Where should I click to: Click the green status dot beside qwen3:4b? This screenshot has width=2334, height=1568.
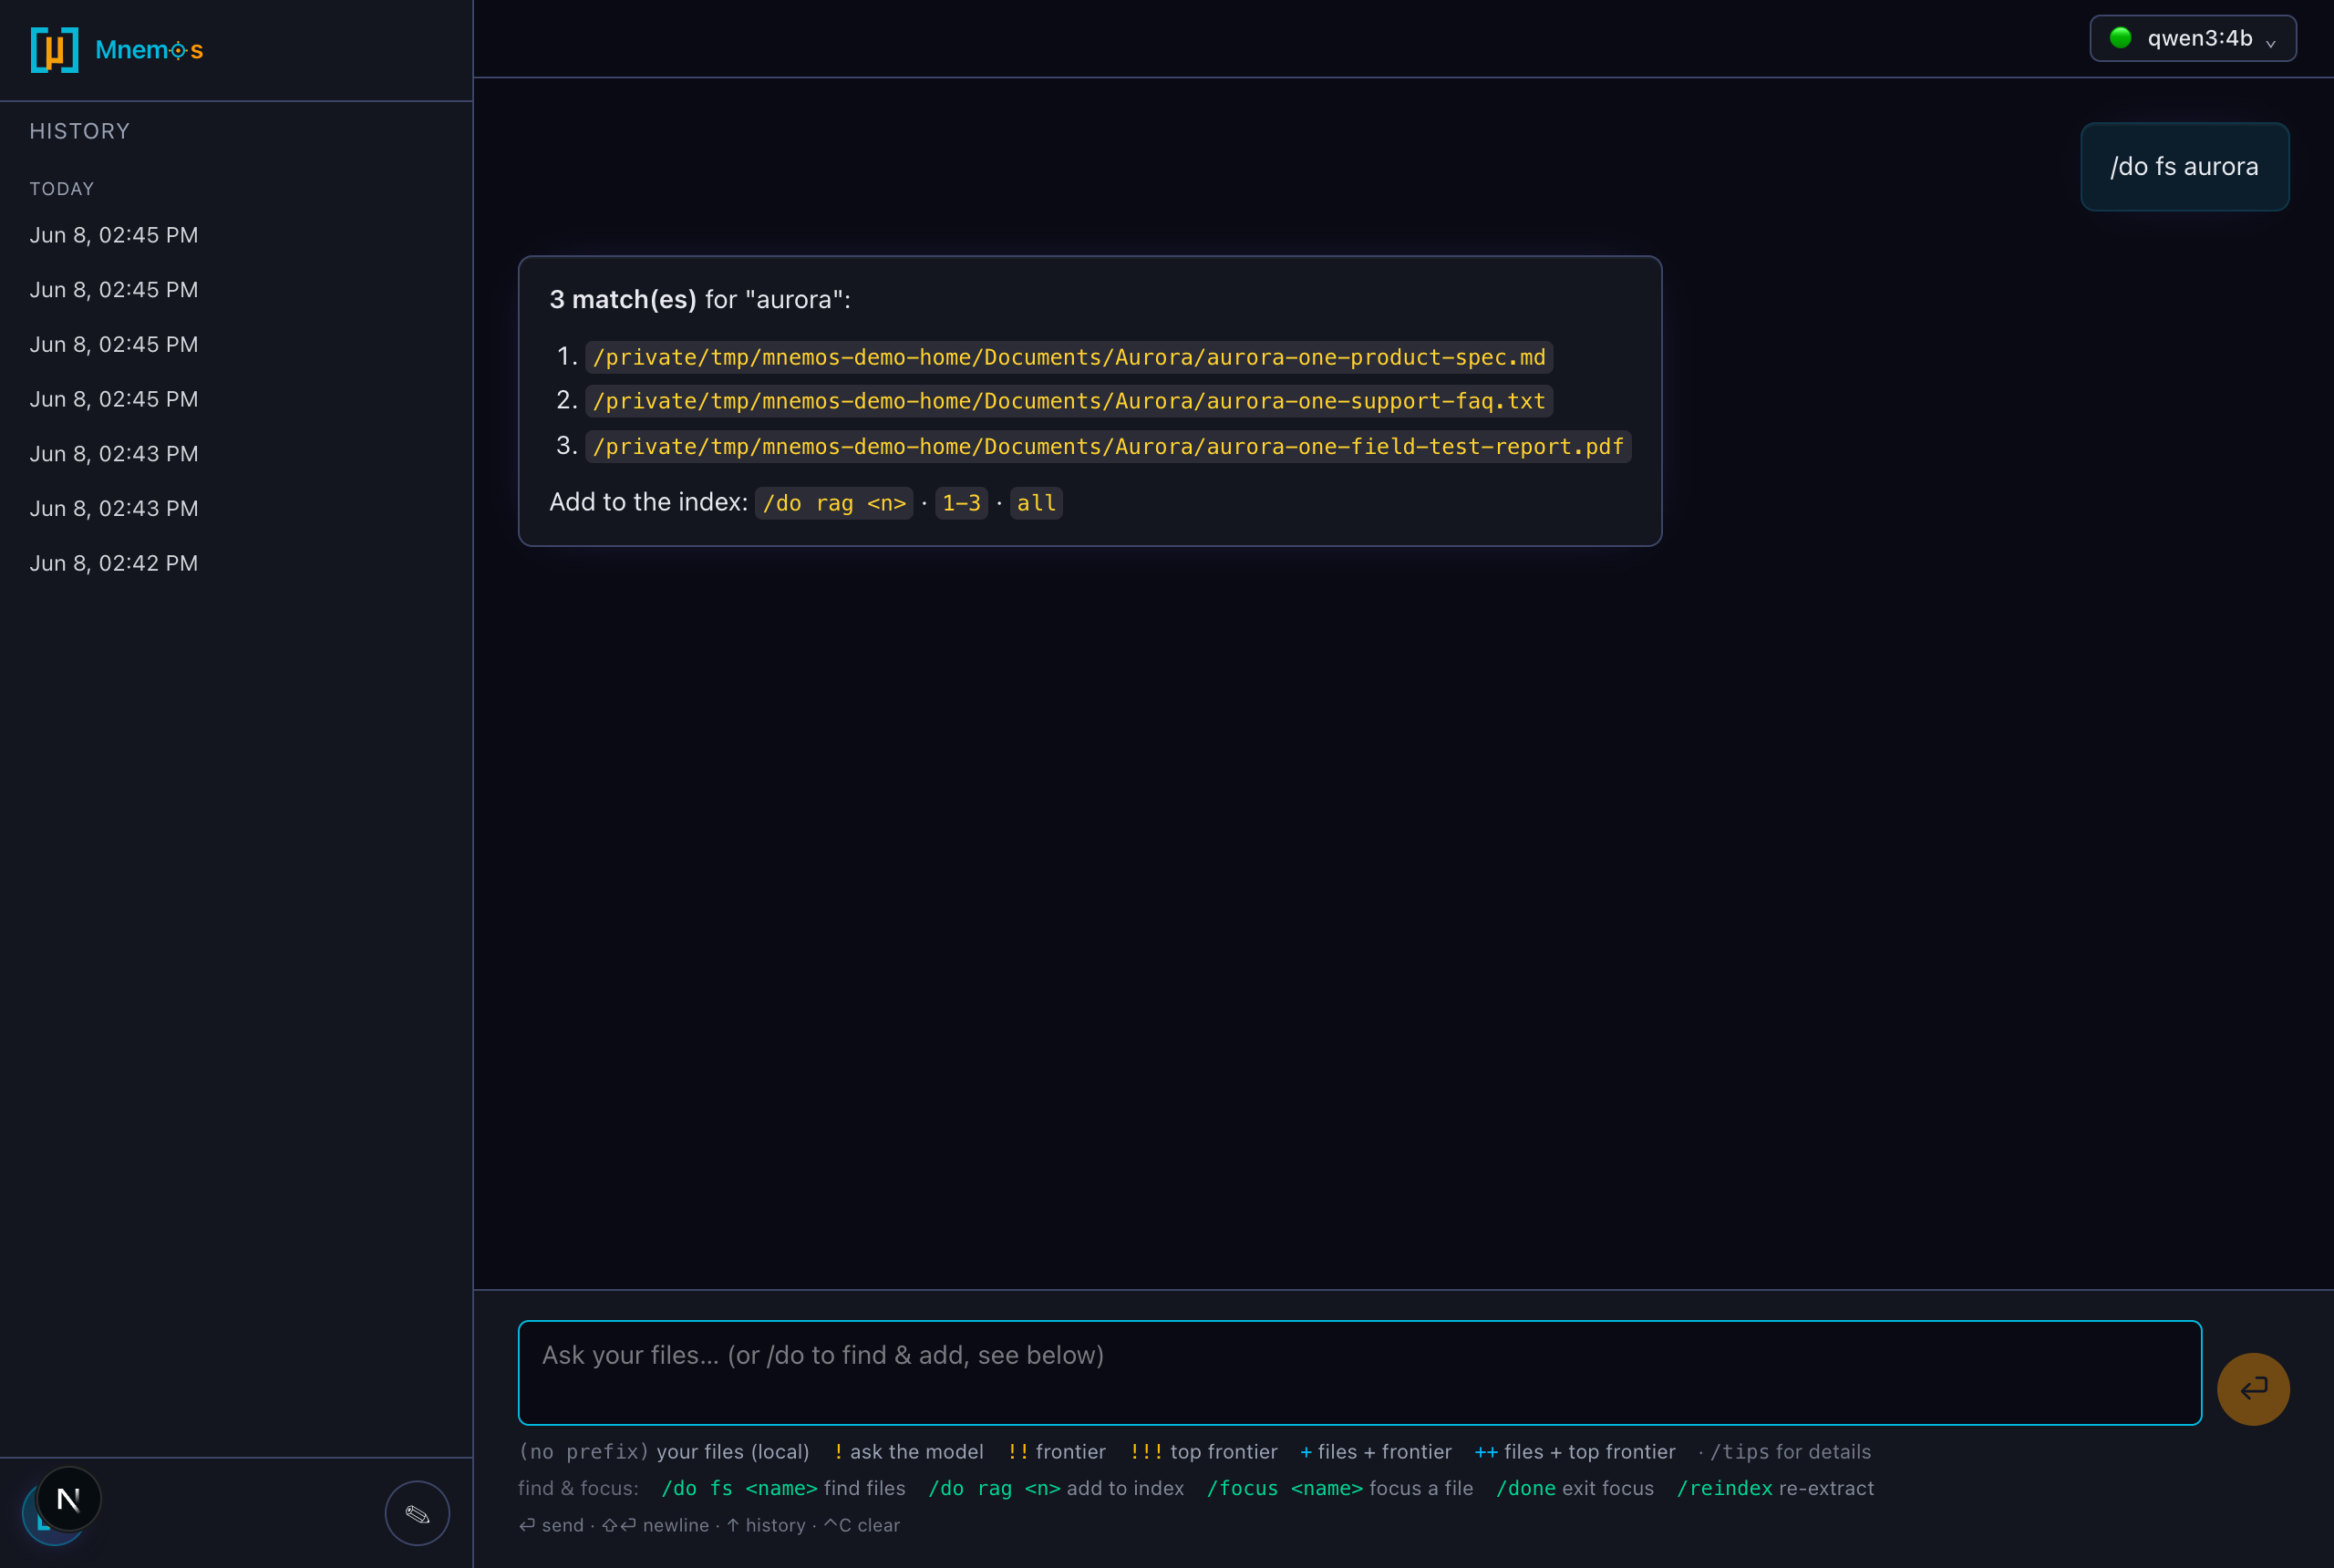(2120, 38)
